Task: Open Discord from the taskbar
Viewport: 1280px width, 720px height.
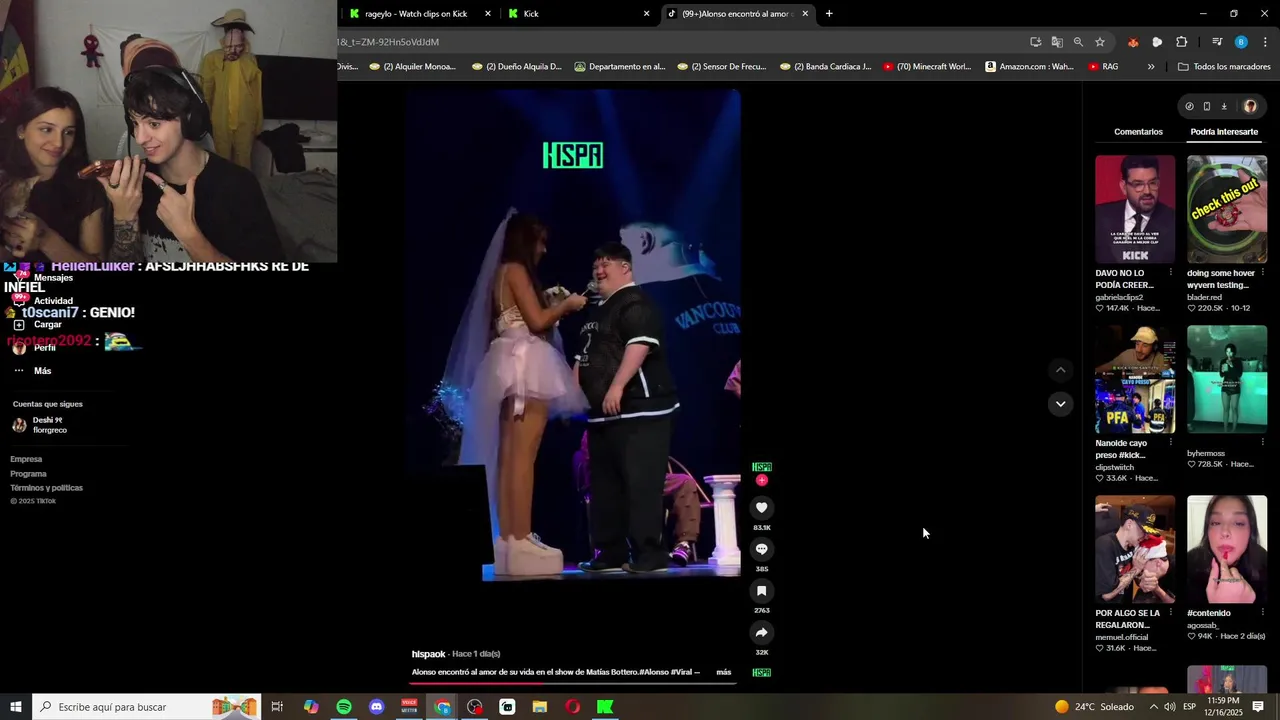Action: (x=376, y=707)
